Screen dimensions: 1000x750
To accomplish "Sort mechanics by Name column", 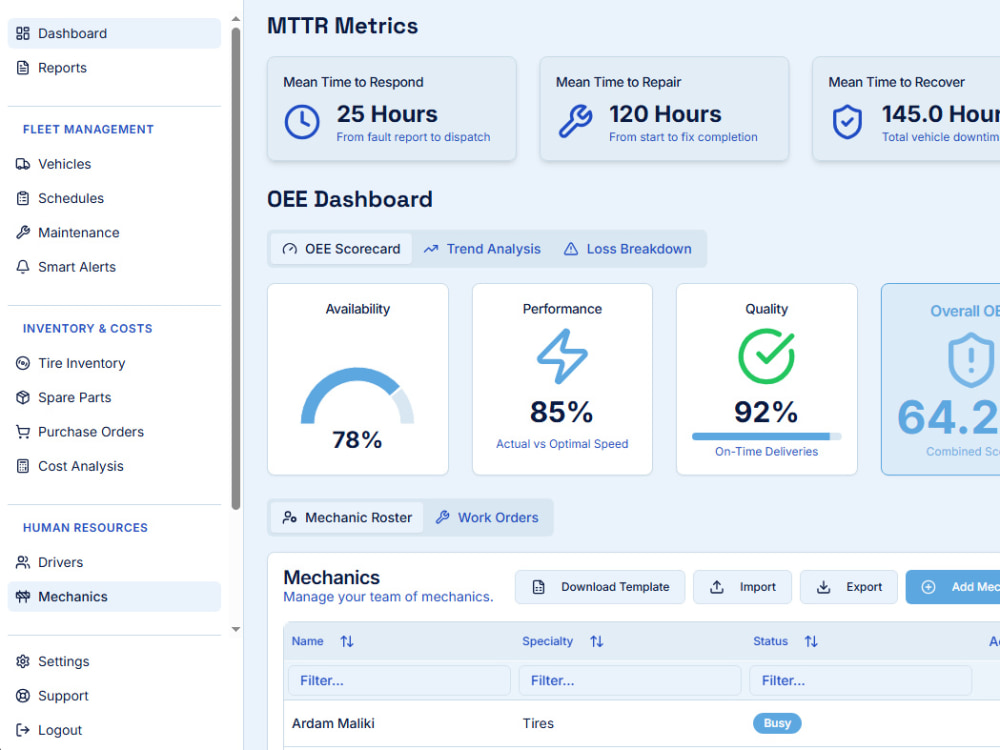I will click(x=347, y=642).
